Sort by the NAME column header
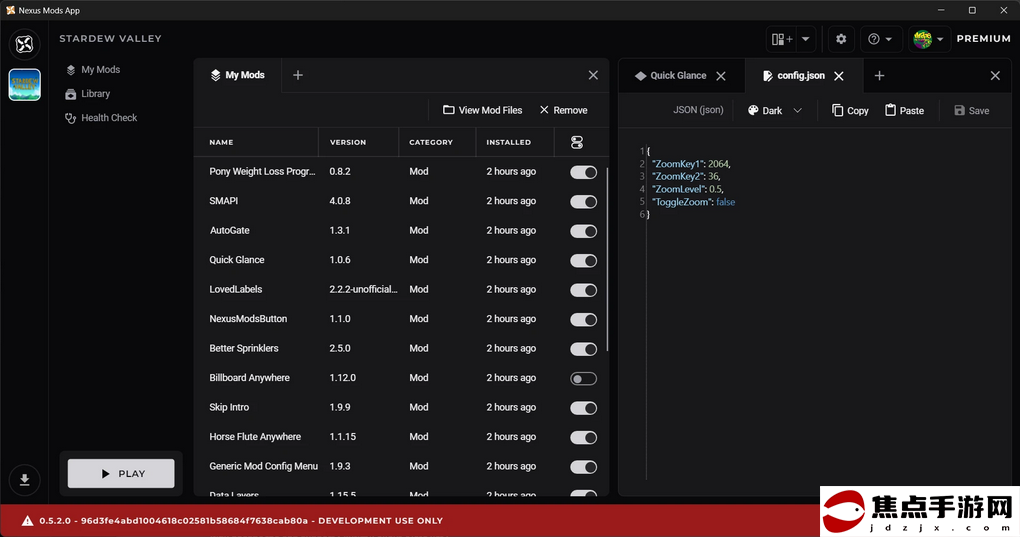Screen dimensions: 1020x537 click(221, 142)
